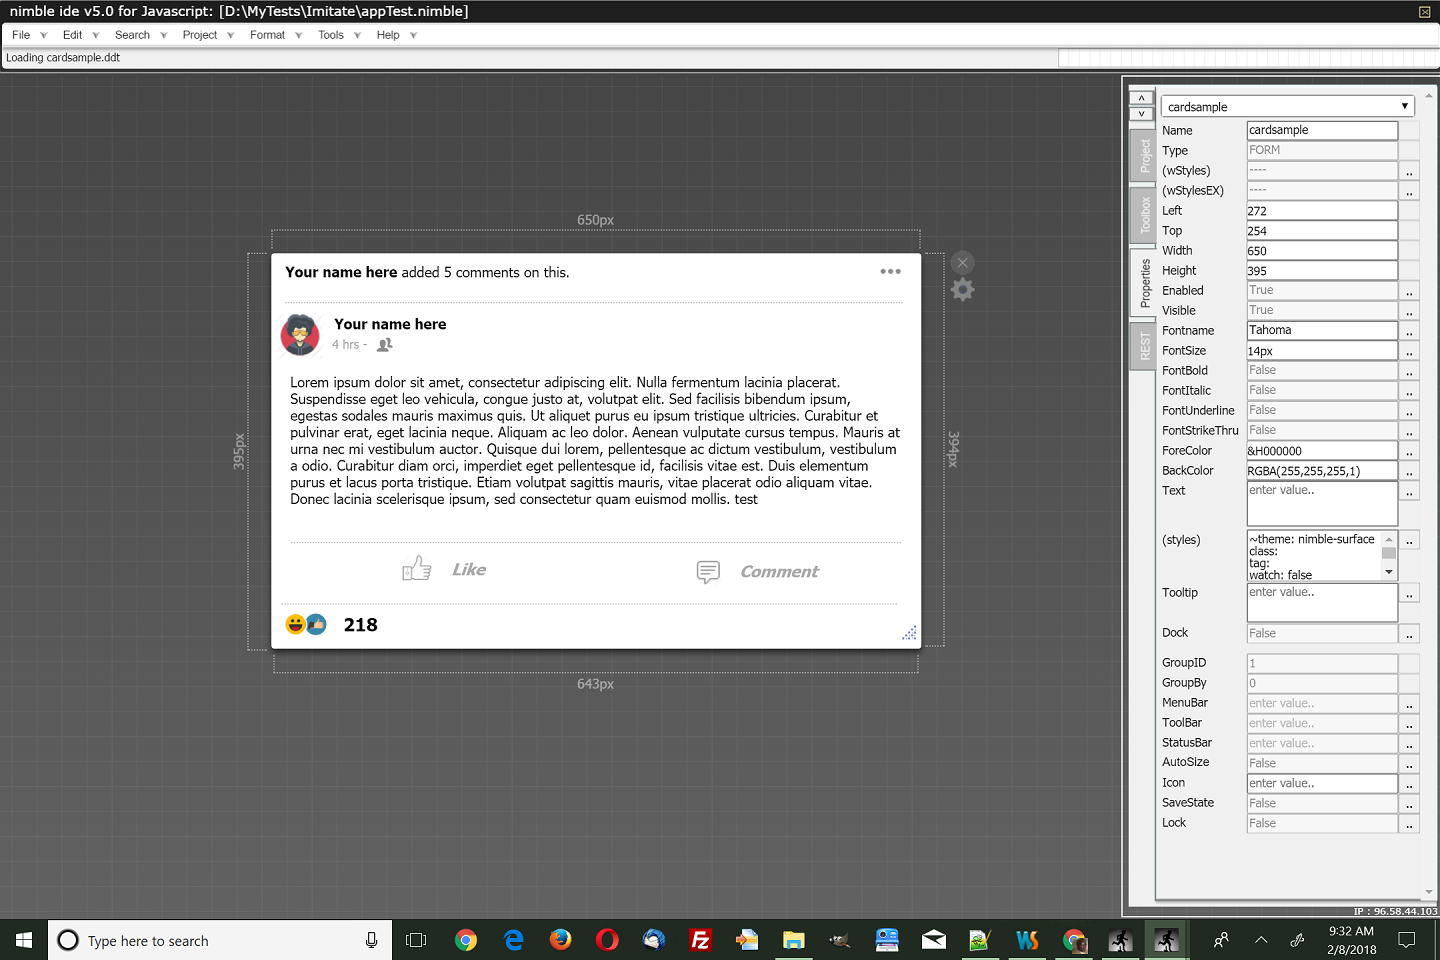Toggle the FontStrikeThru property value False
This screenshot has width=1440, height=960.
coord(1322,430)
